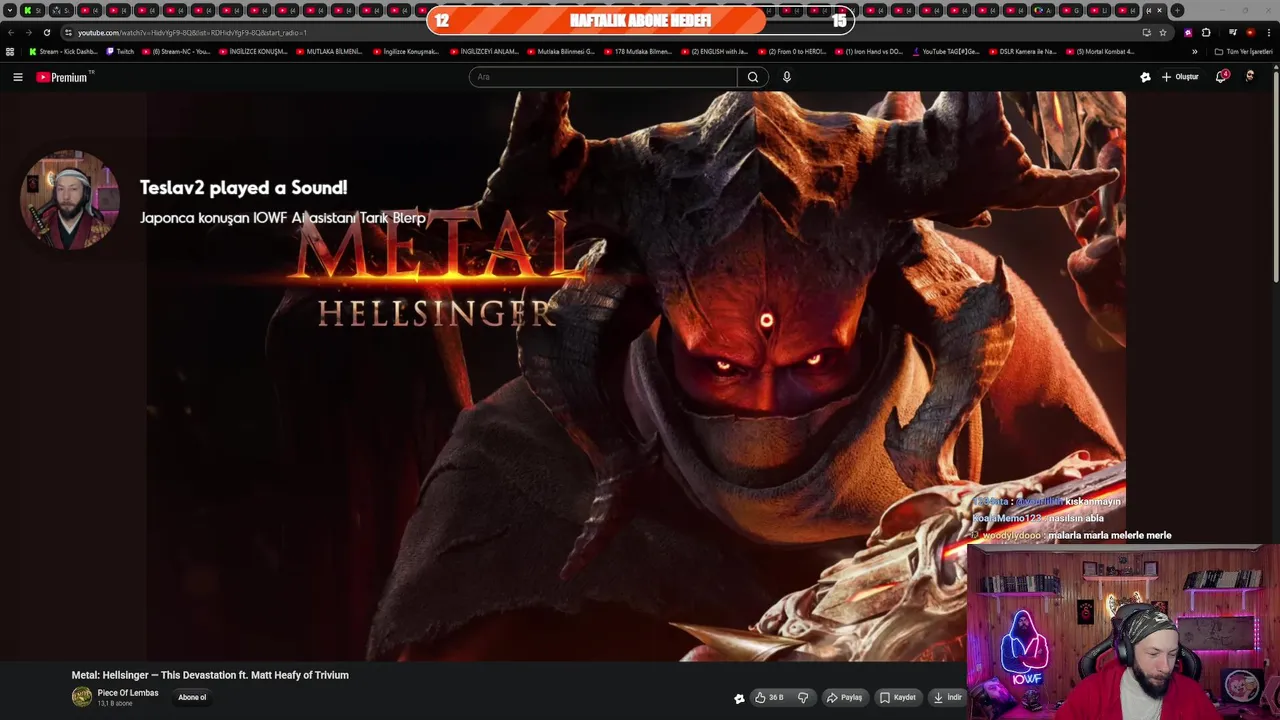This screenshot has height=720, width=1280.
Task: Go back using browser back arrow
Action: [x=11, y=32]
